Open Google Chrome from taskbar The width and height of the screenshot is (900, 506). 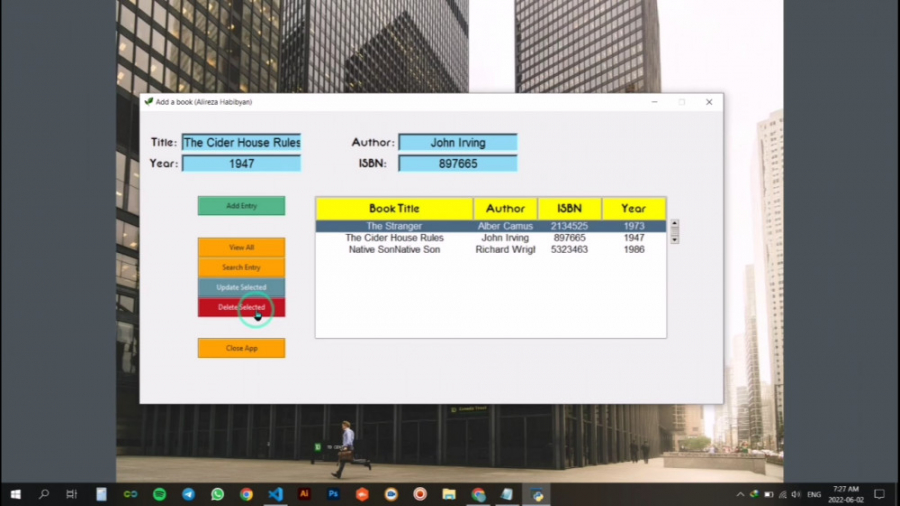tap(246, 494)
